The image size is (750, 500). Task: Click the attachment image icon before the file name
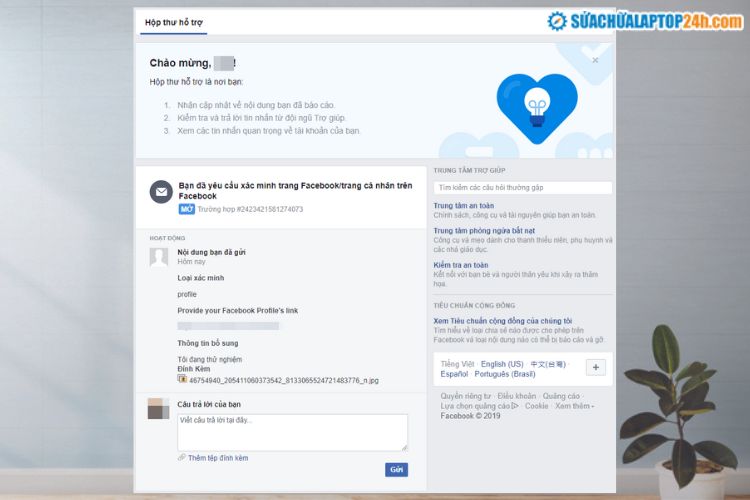coord(182,379)
